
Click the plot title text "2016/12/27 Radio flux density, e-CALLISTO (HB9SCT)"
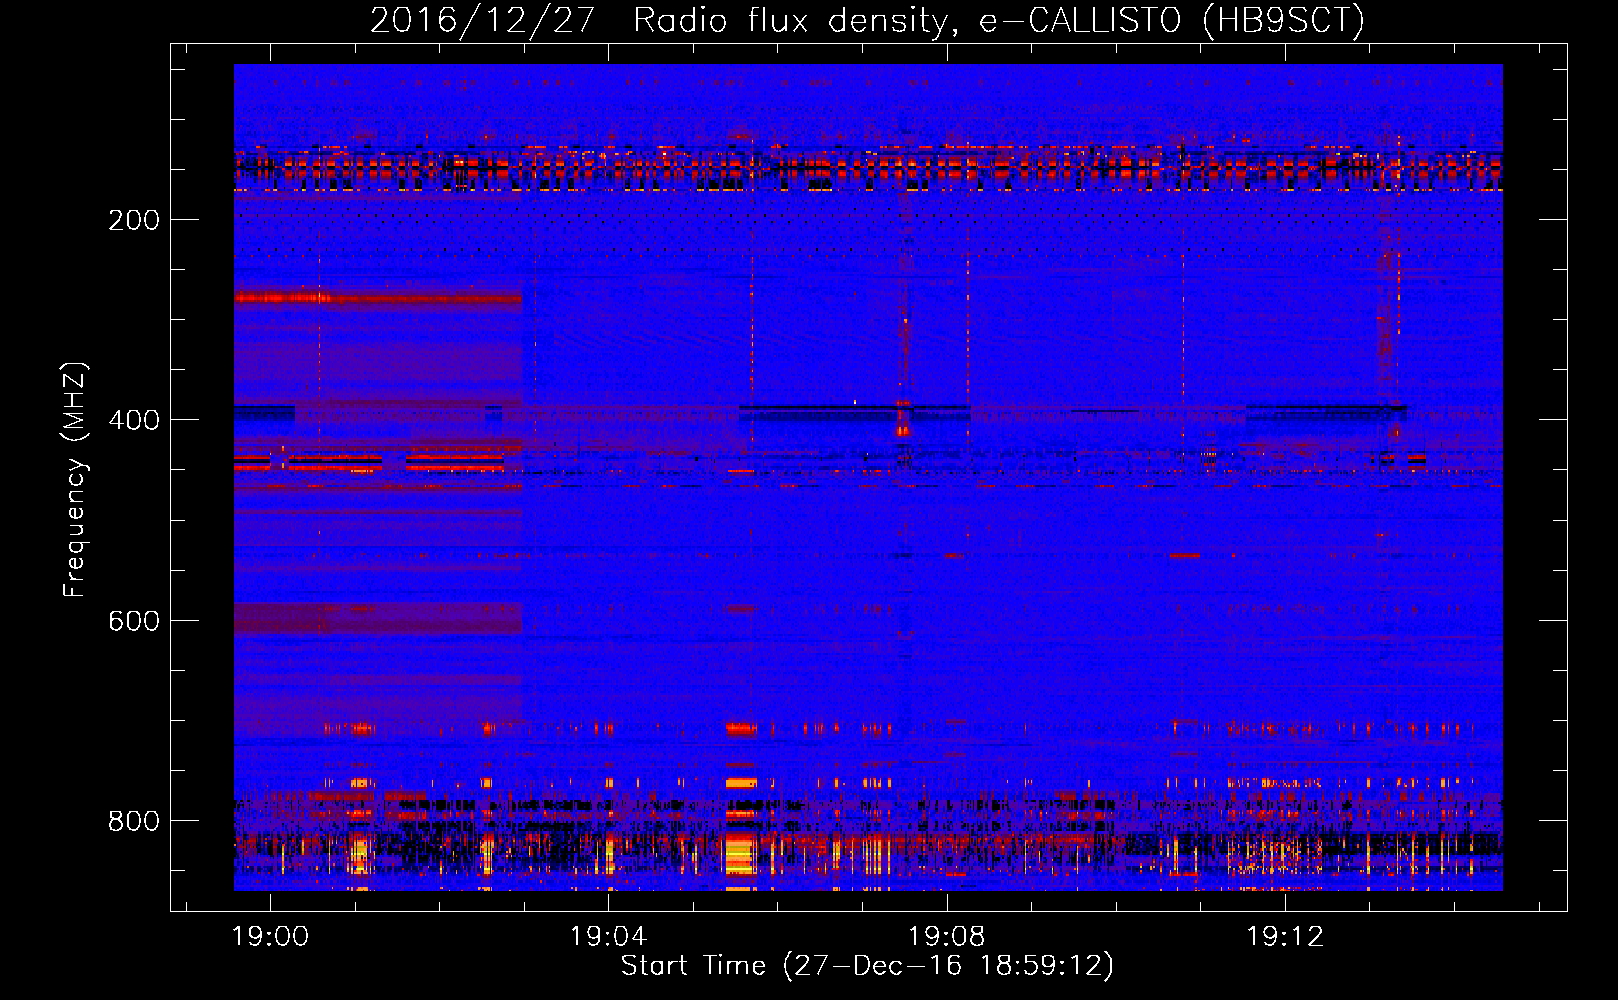coord(867,21)
